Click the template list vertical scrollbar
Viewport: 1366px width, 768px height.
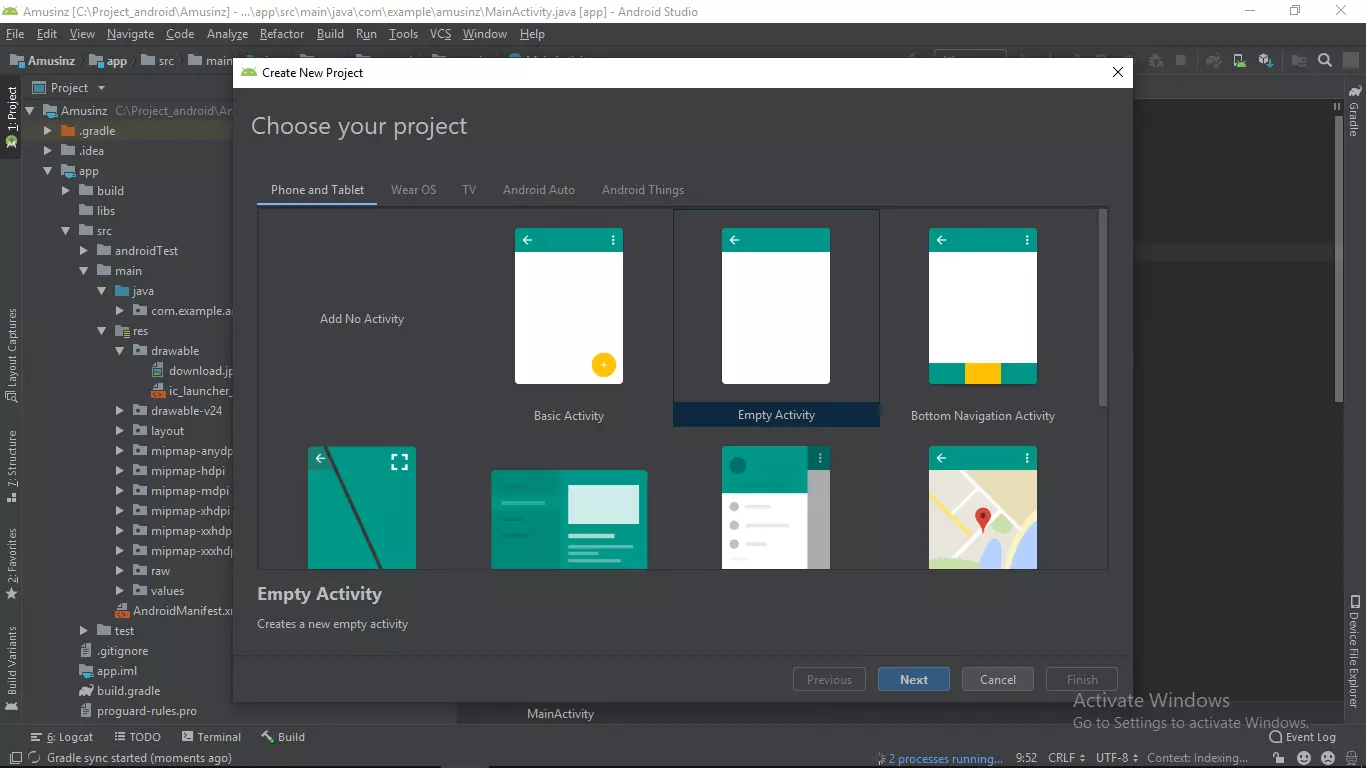tap(1103, 307)
